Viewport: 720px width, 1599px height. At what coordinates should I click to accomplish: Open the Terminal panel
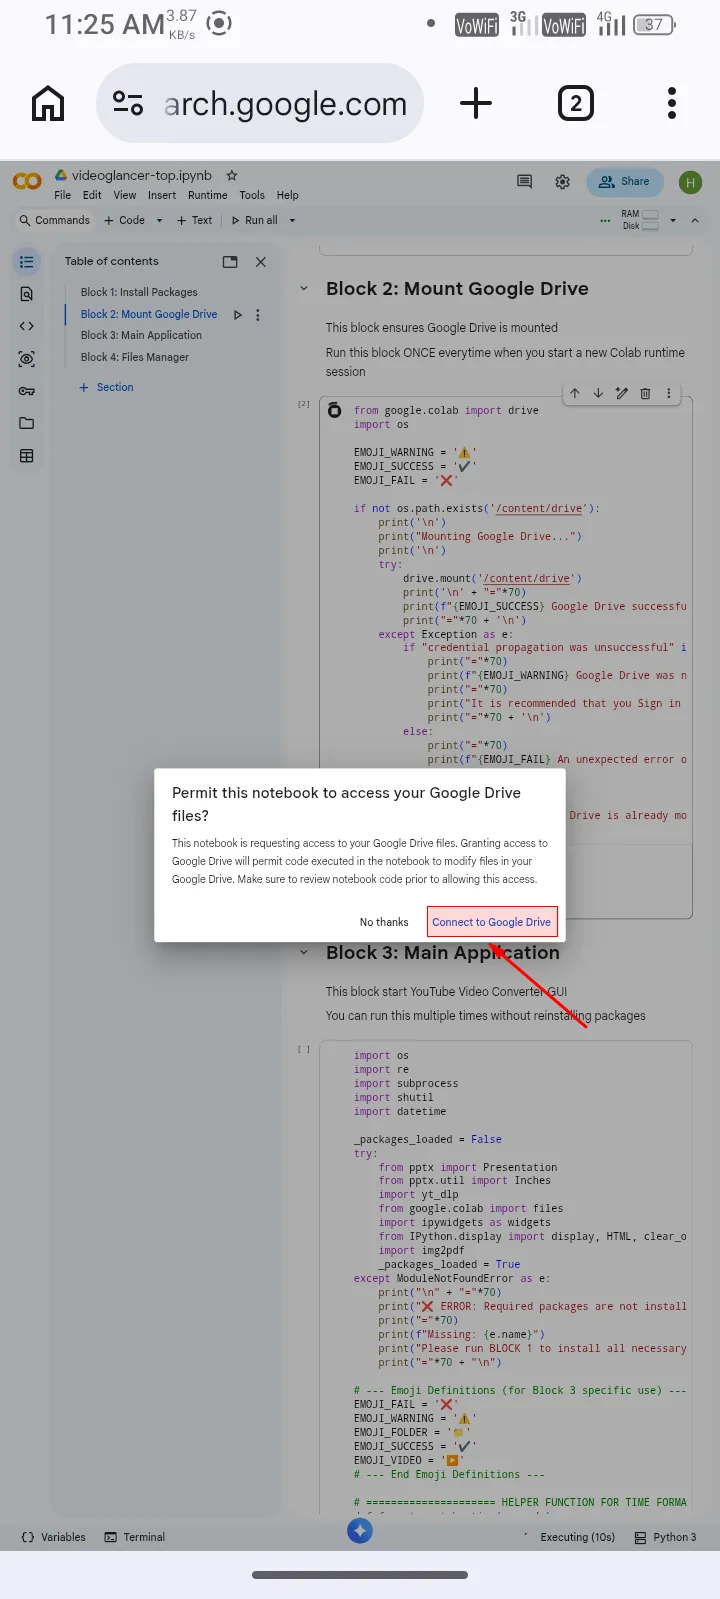(135, 1537)
